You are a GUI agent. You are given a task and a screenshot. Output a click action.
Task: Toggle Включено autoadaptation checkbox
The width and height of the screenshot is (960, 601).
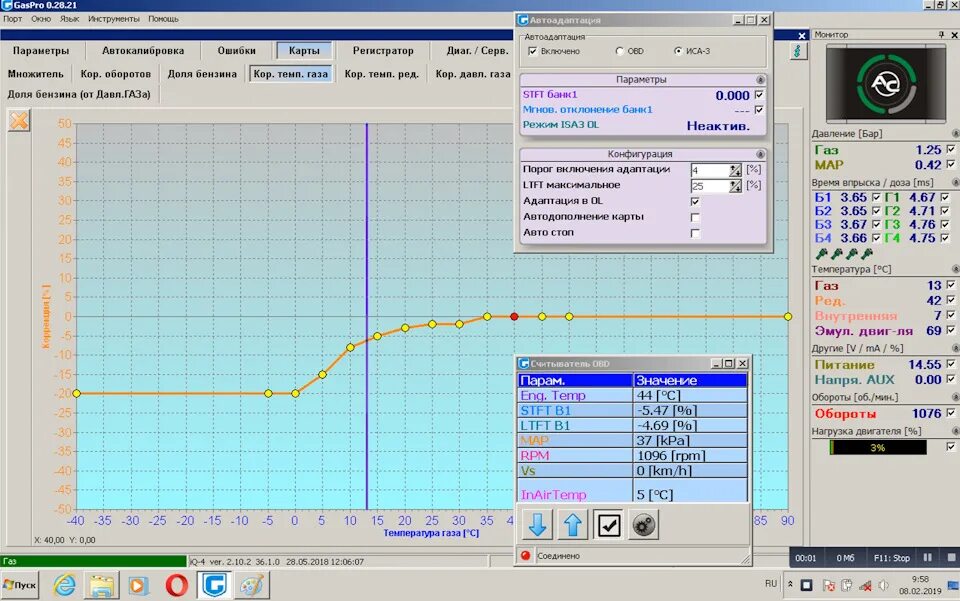(532, 51)
